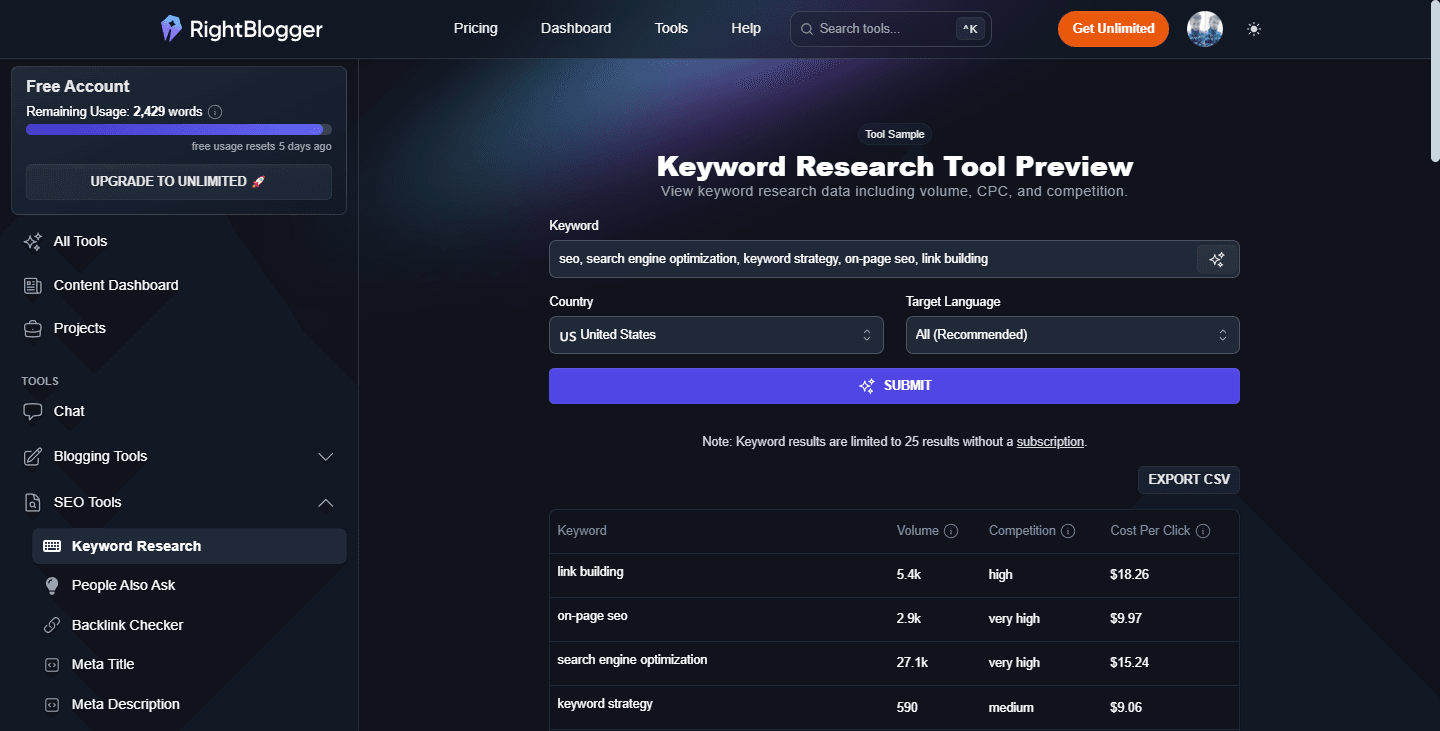Click the Meta Description code icon
The height and width of the screenshot is (731, 1440).
[52, 704]
